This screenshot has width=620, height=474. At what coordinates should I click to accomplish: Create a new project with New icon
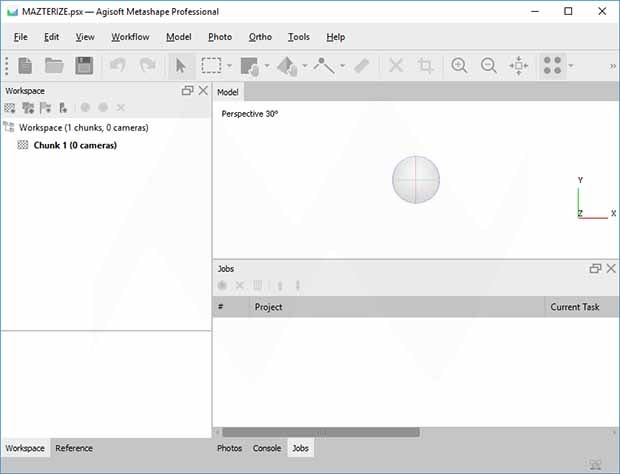[x=25, y=66]
